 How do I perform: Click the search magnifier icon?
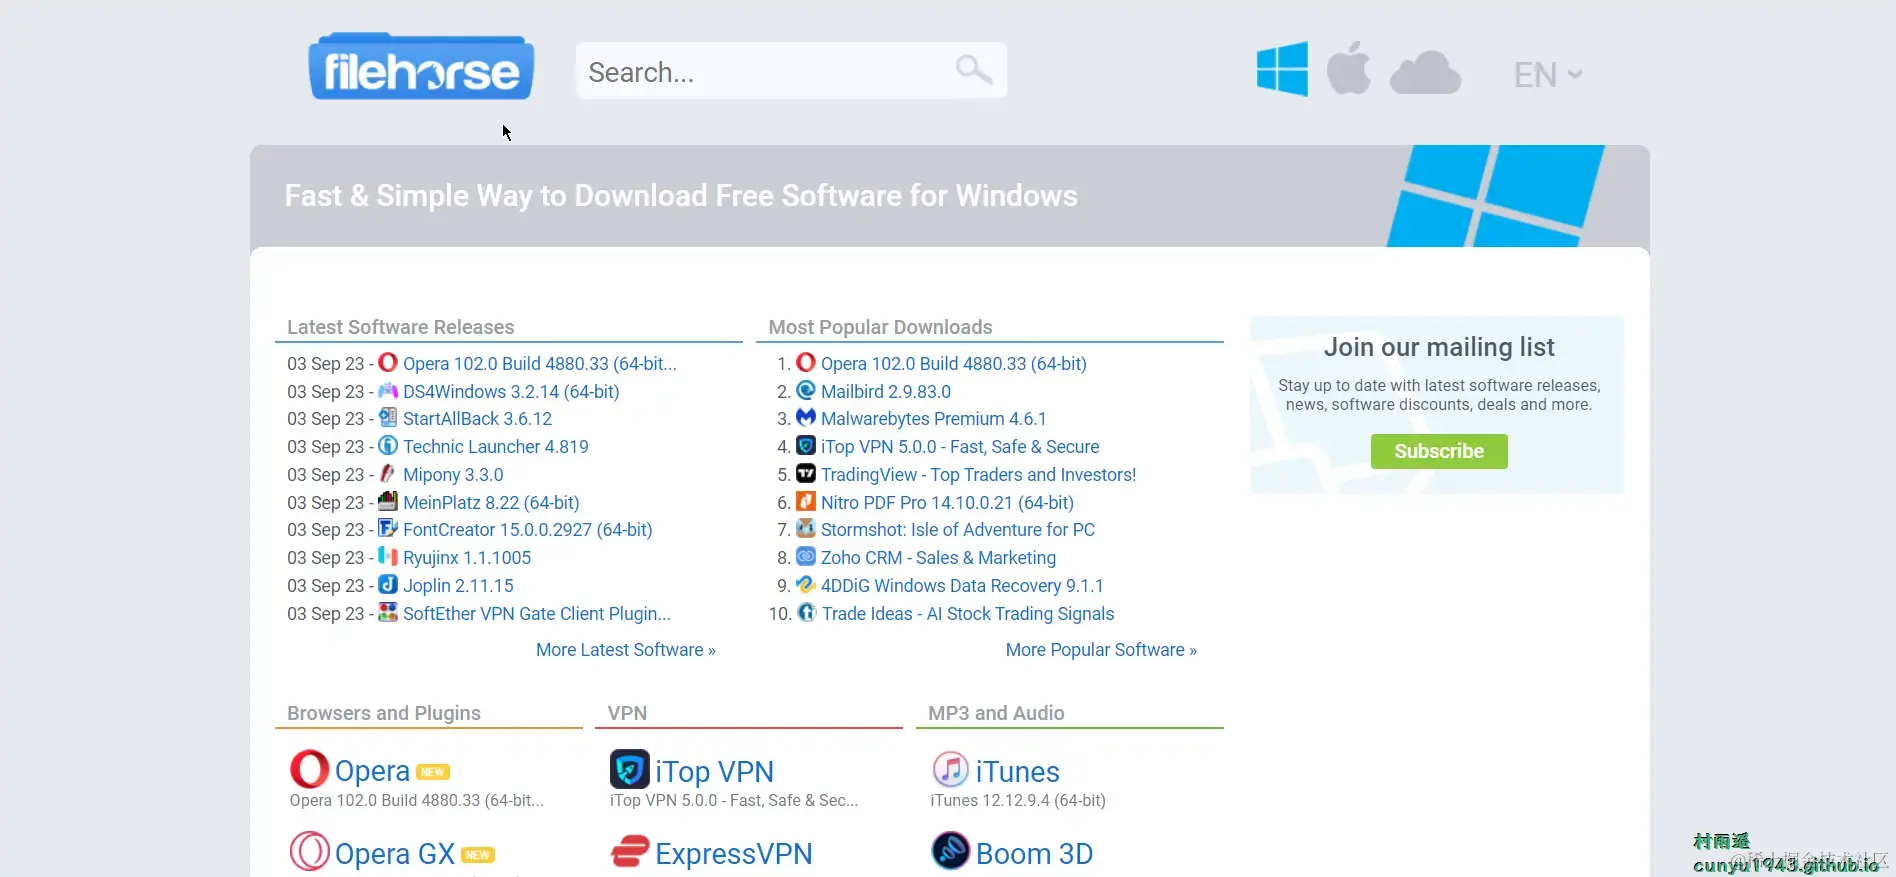pyautogui.click(x=973, y=69)
